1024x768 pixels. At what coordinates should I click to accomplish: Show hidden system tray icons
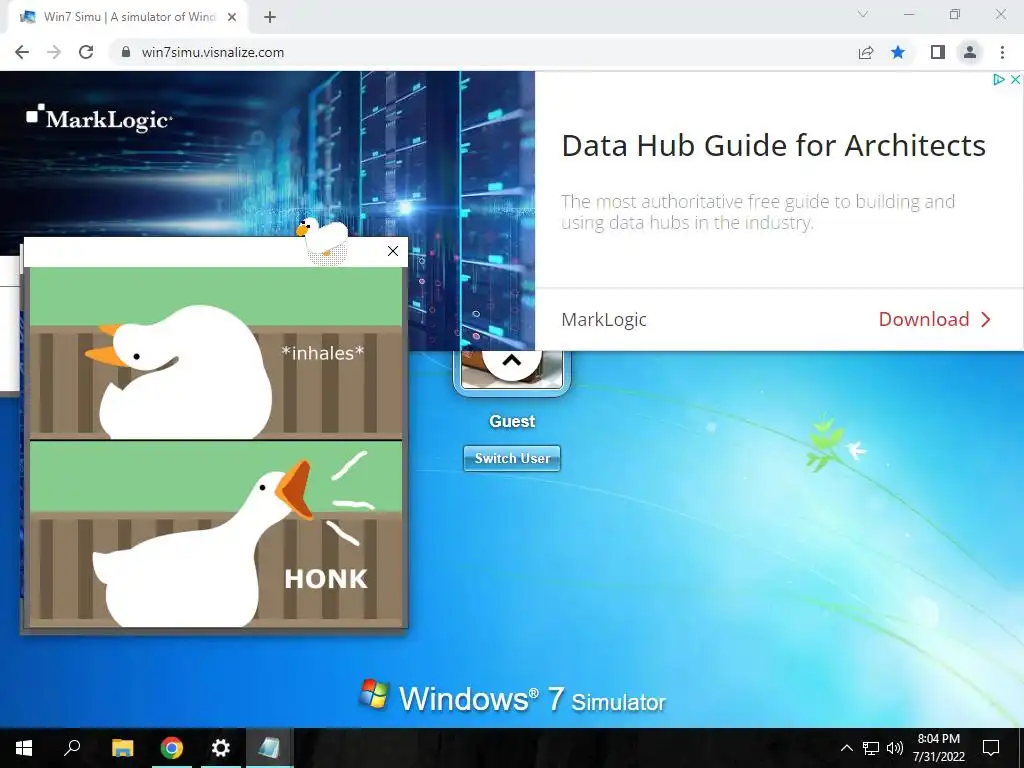click(846, 748)
